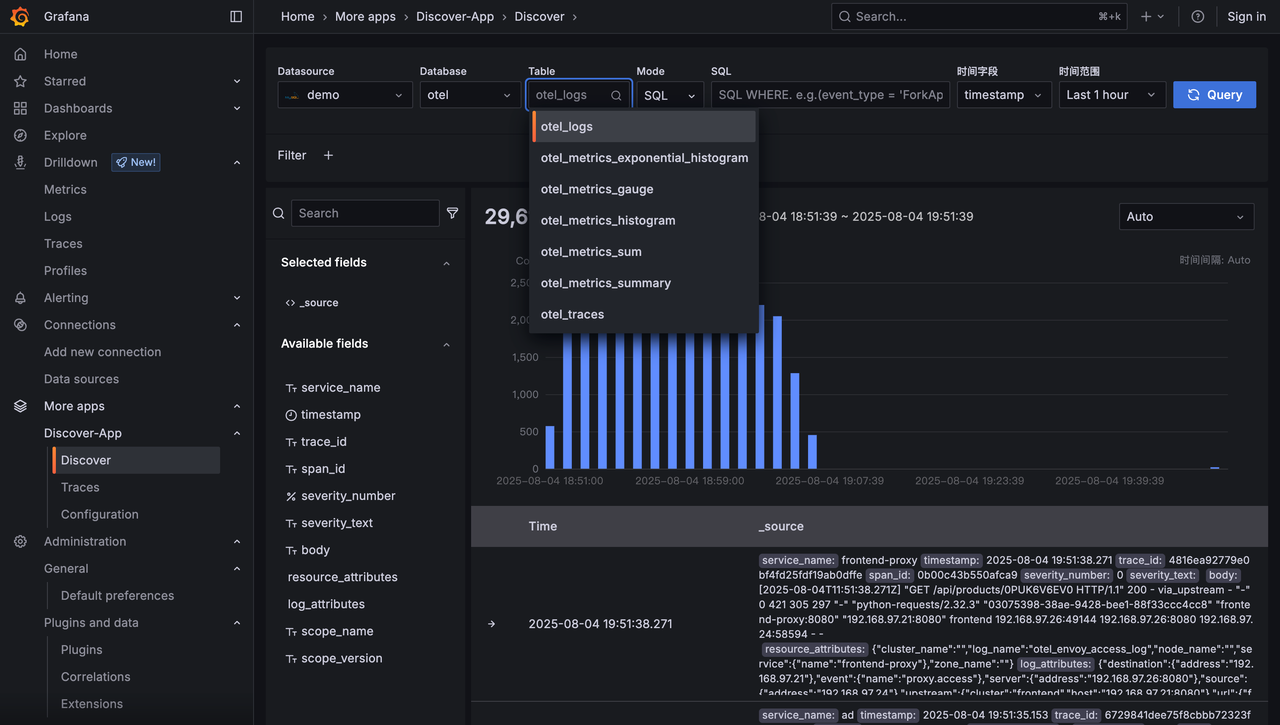Click the More apps layers icon
This screenshot has width=1280, height=725.
pos(20,406)
